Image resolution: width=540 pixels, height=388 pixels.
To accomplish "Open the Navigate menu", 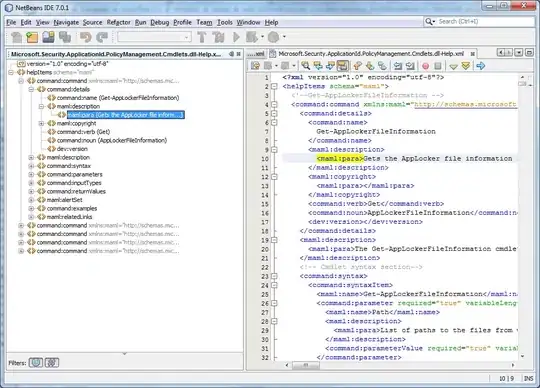I will click(66, 22).
